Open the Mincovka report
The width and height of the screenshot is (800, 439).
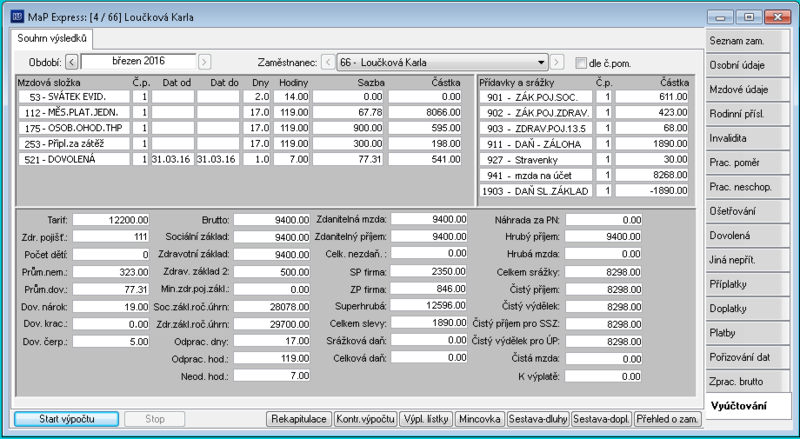coord(480,419)
